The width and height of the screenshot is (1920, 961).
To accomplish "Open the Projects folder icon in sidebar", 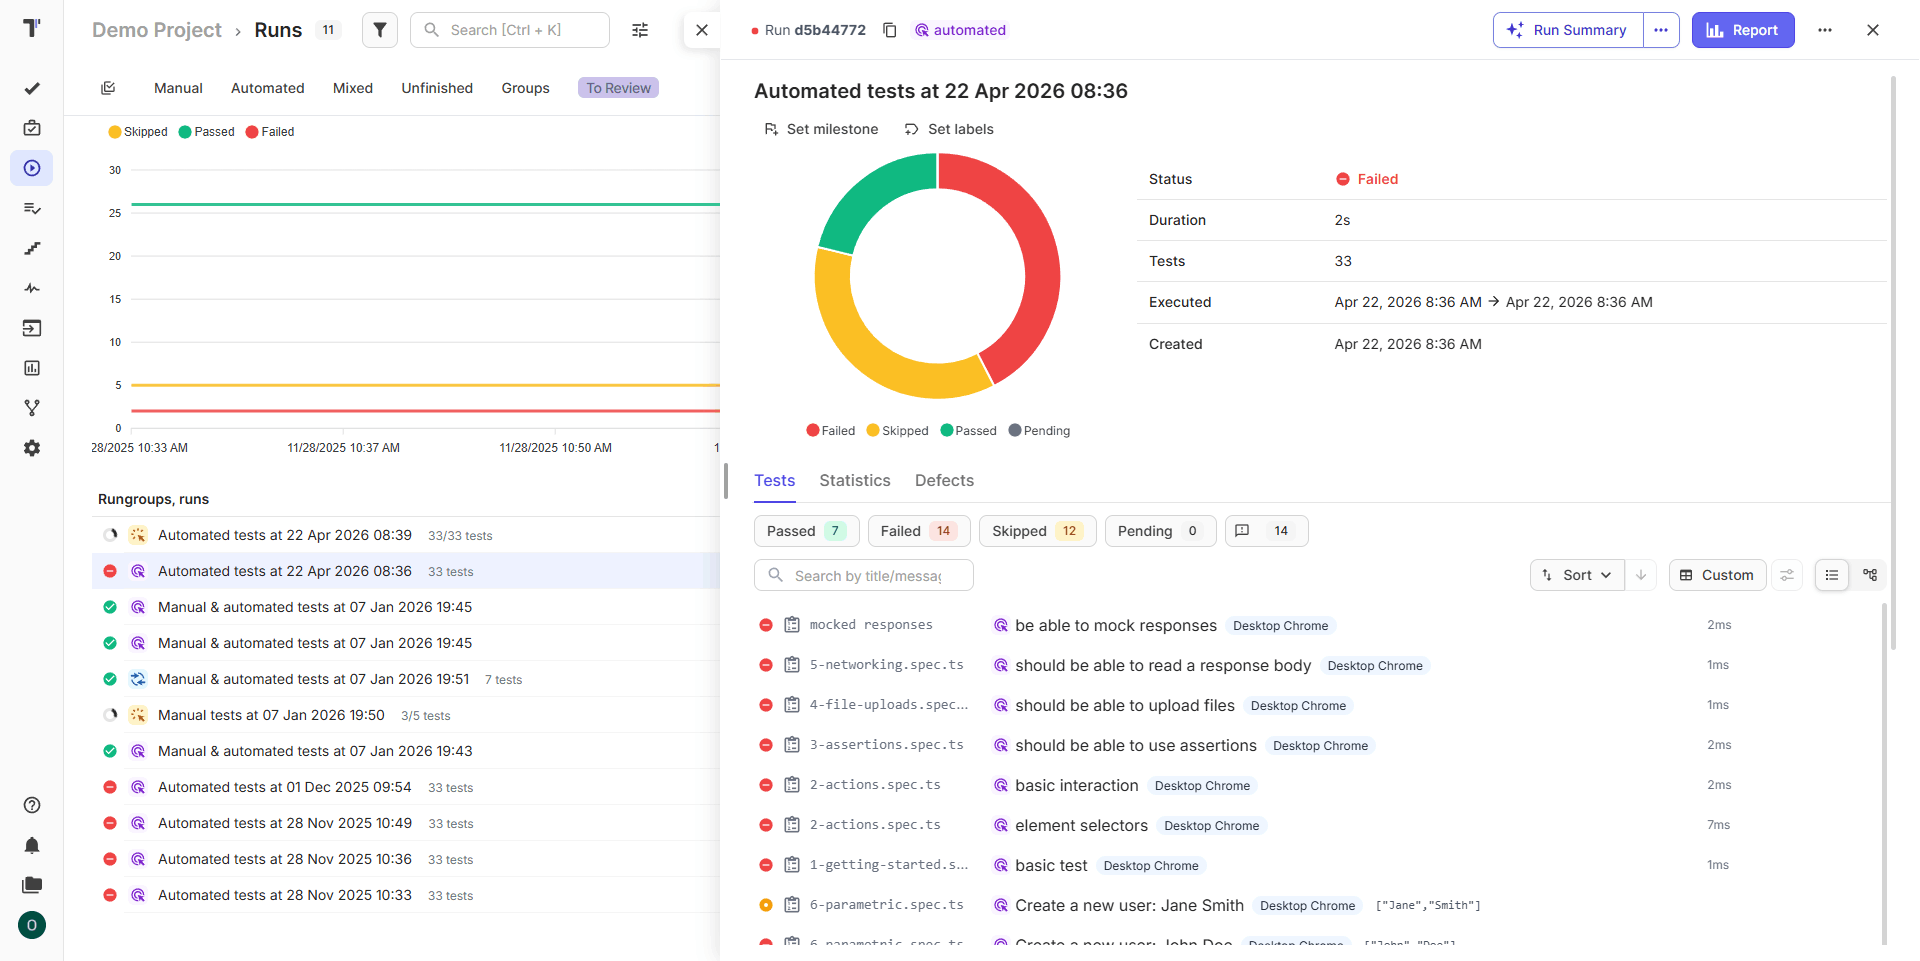I will (x=32, y=885).
